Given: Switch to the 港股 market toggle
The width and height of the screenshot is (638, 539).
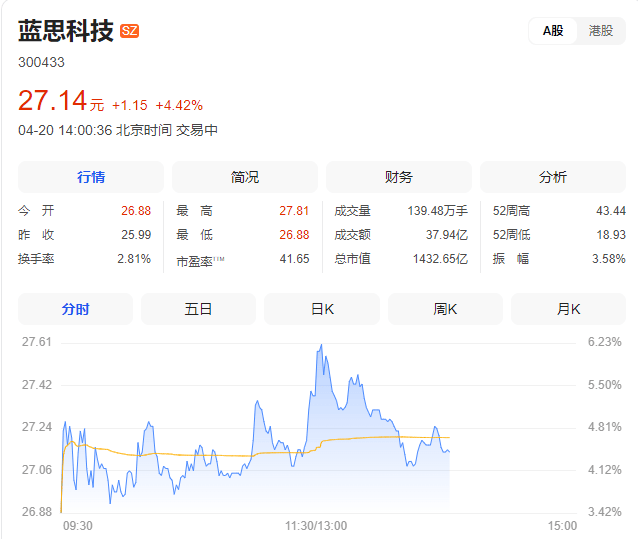Looking at the screenshot, I should click(601, 31).
